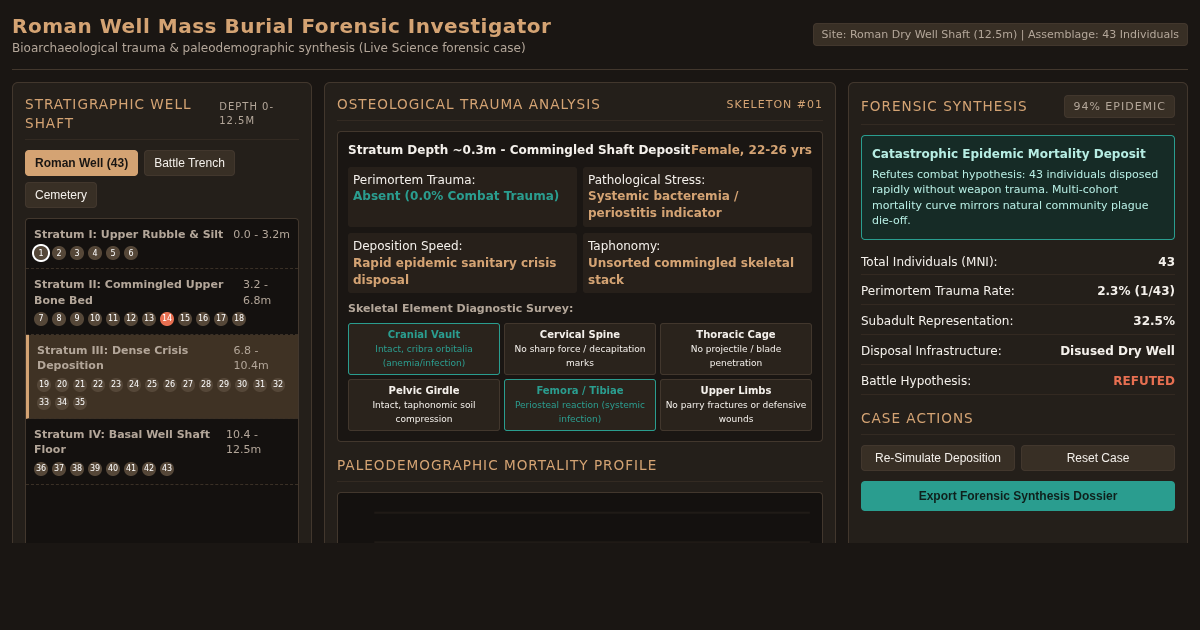Click the Perimortem Trauma Rate 2.3% (1/43) value
The image size is (1200, 630).
1136,291
